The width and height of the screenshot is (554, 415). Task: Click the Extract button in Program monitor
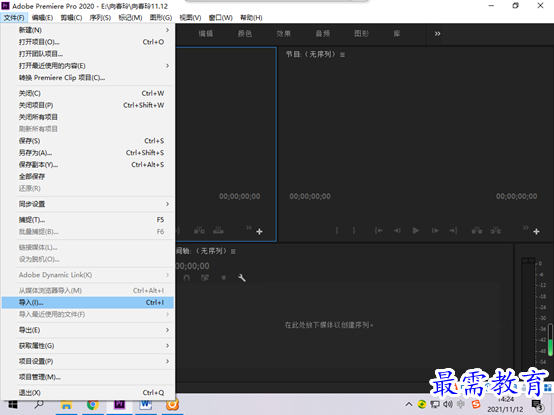point(495,231)
